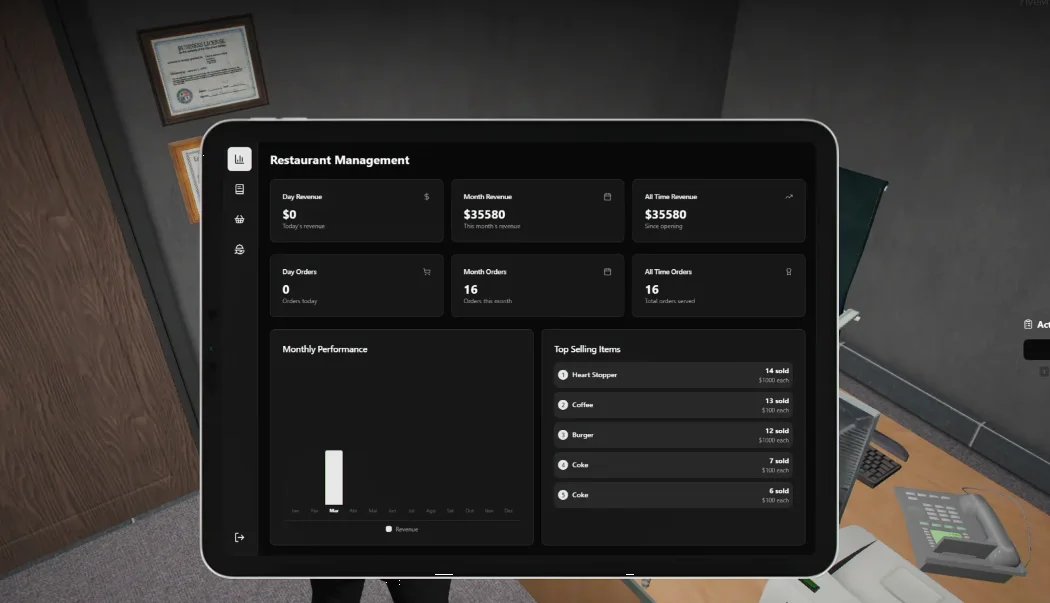
Task: Click the logout icon in the sidebar
Action: point(239,537)
